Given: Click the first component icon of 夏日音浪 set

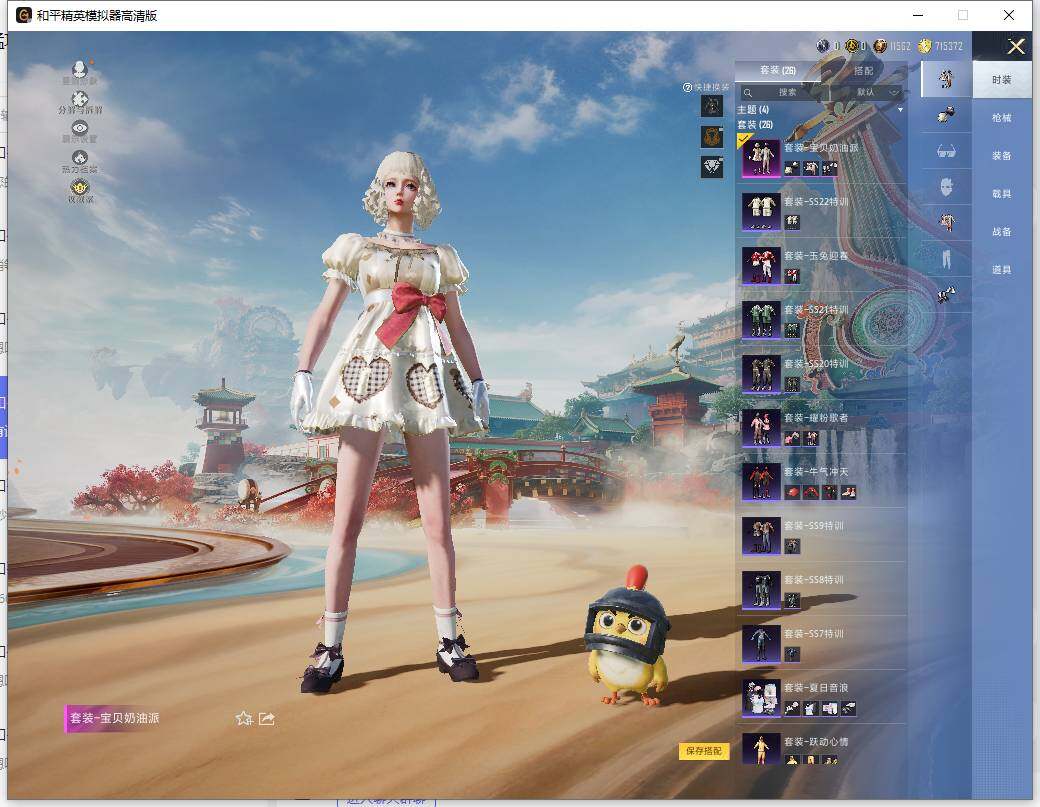Looking at the screenshot, I should (793, 708).
